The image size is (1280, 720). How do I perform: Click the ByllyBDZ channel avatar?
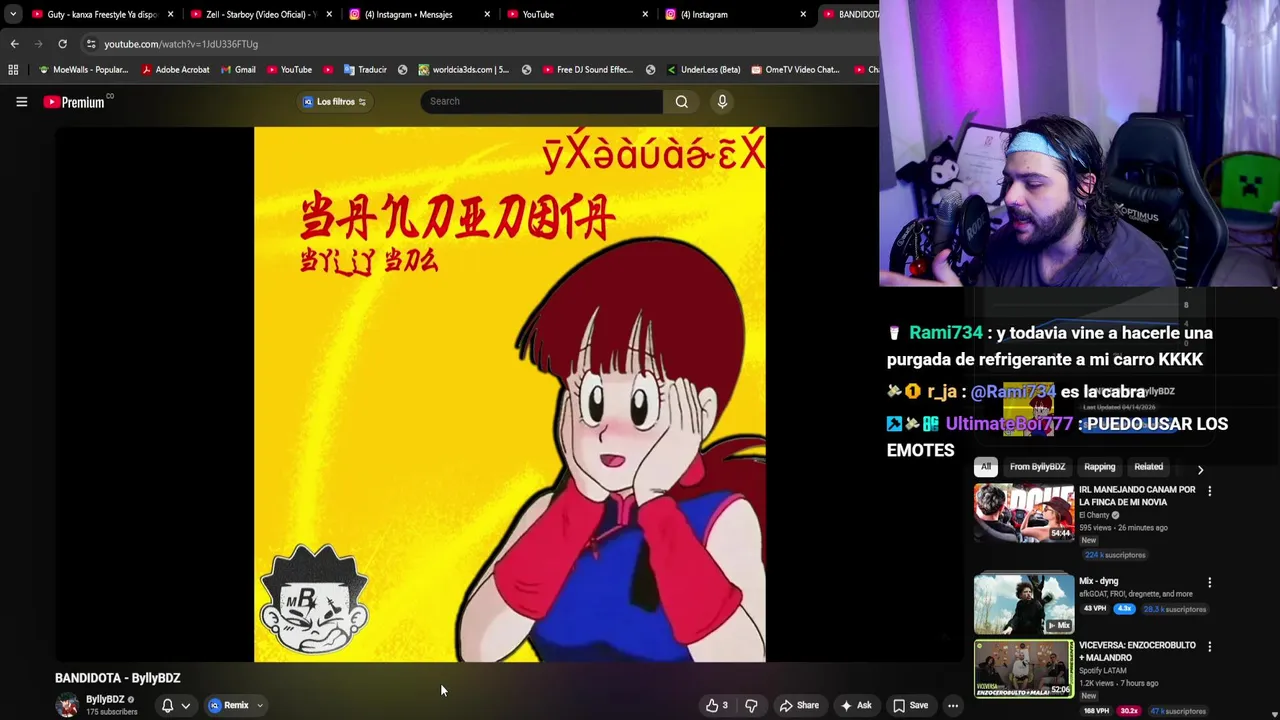tap(67, 706)
